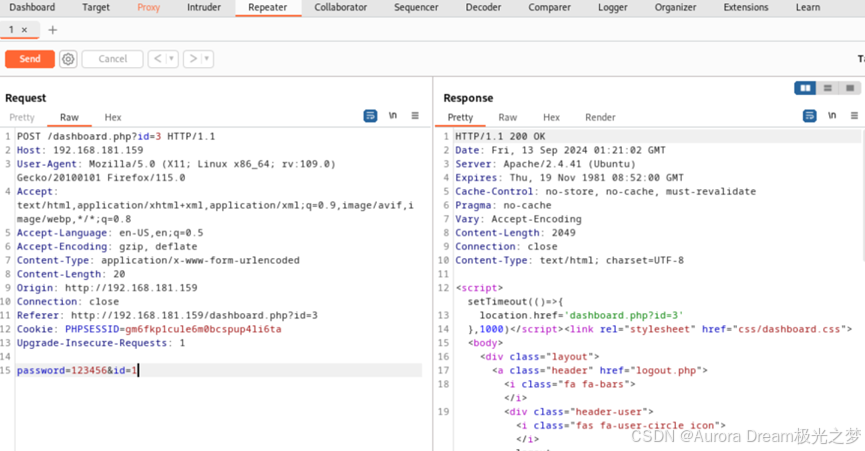Select Request Raw view

[70, 117]
